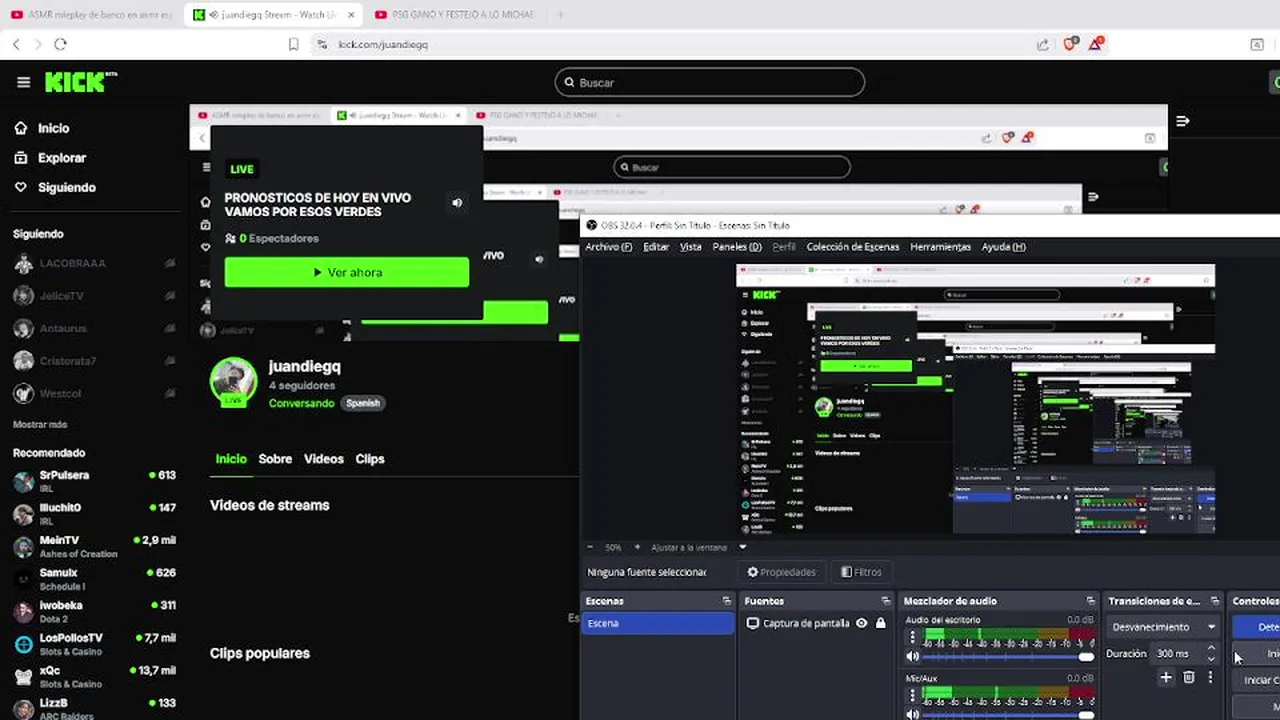The height and width of the screenshot is (720, 1280).
Task: Increase Duración with the up arrow
Action: coord(1211,648)
